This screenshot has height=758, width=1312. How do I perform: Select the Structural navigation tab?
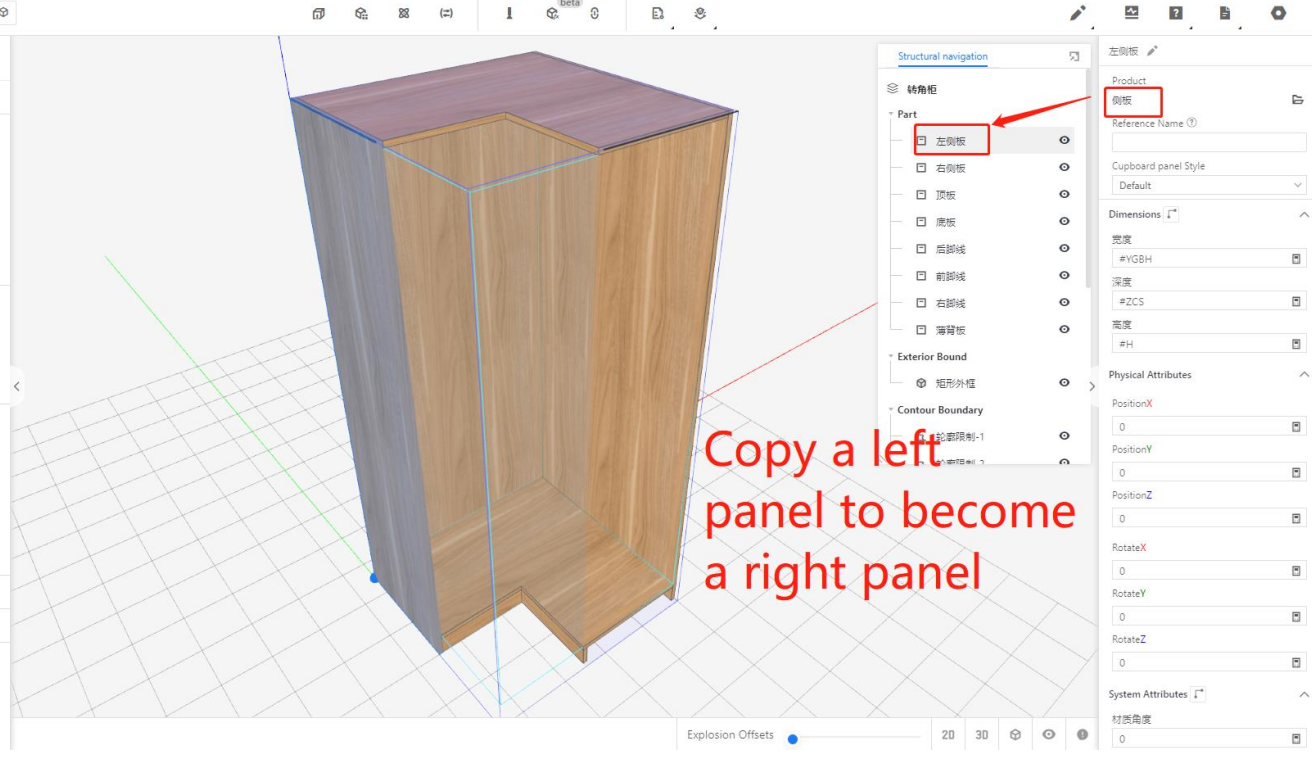[x=942, y=57]
